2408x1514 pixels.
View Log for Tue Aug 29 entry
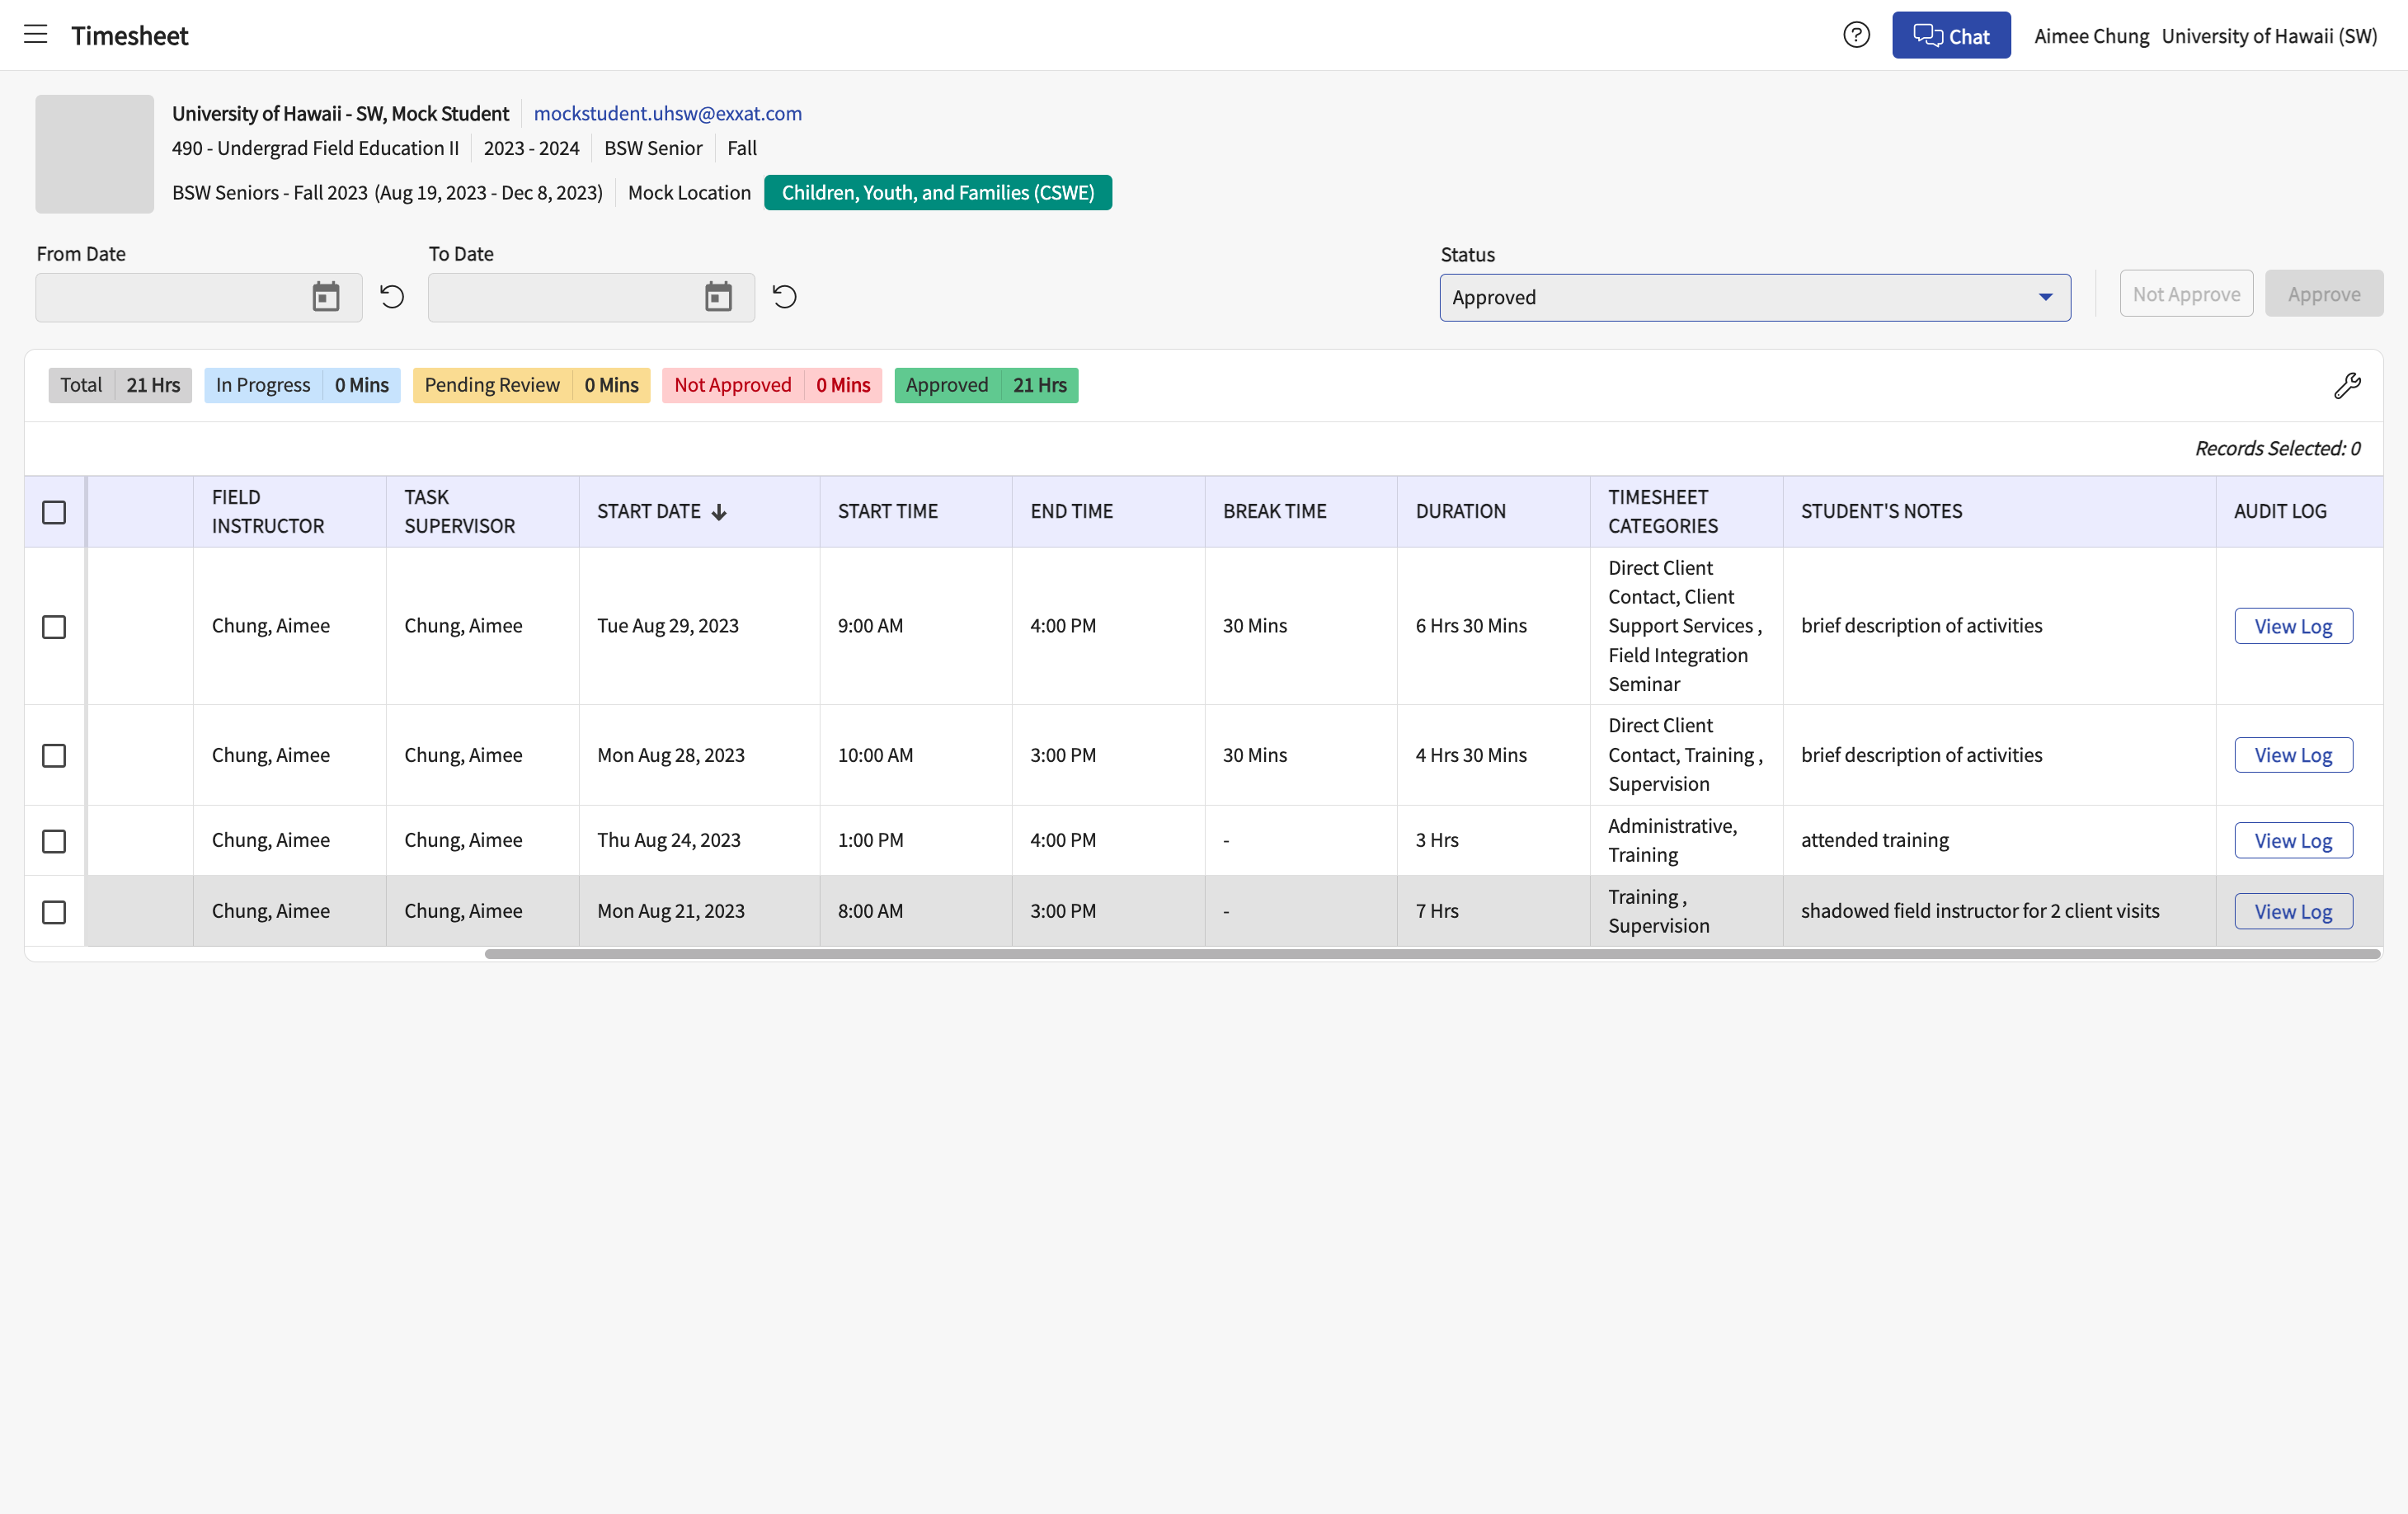tap(2293, 626)
